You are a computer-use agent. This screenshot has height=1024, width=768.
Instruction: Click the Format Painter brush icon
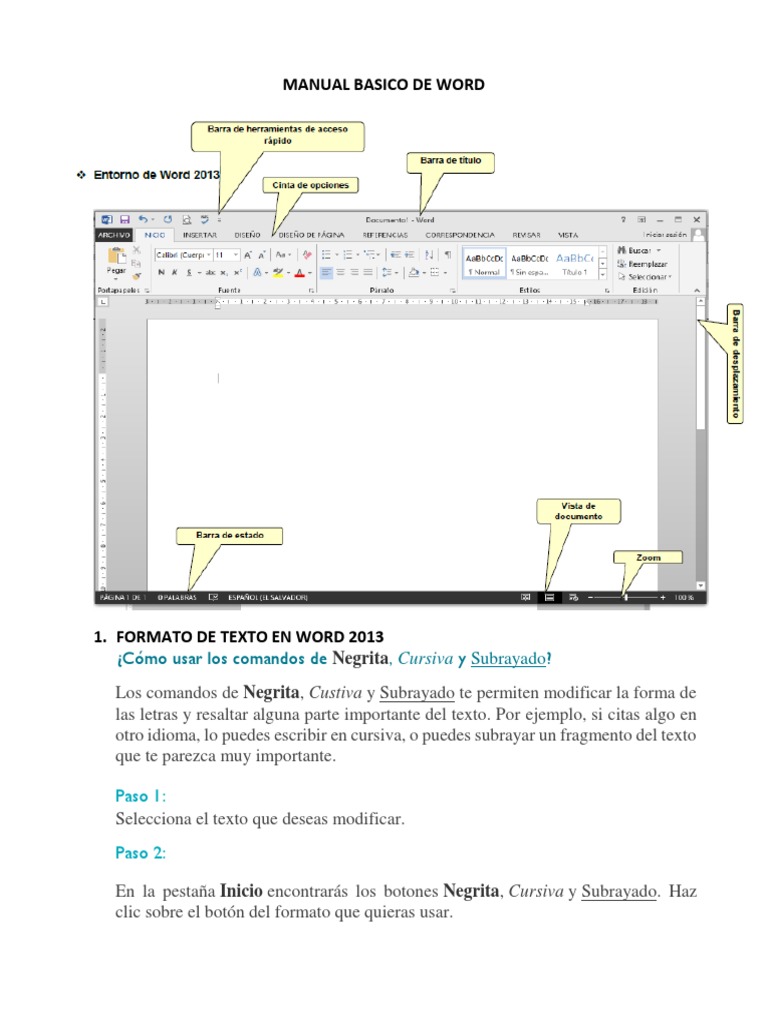pyautogui.click(x=136, y=276)
